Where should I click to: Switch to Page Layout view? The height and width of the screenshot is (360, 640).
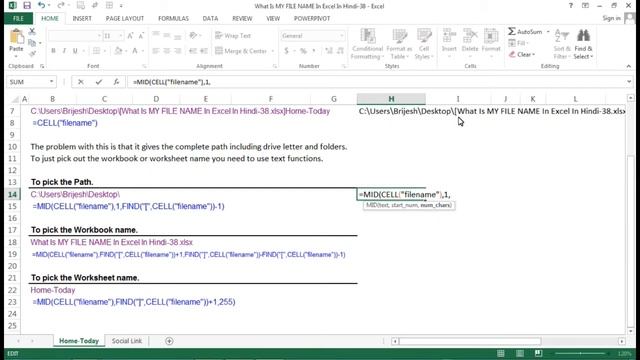520,353
